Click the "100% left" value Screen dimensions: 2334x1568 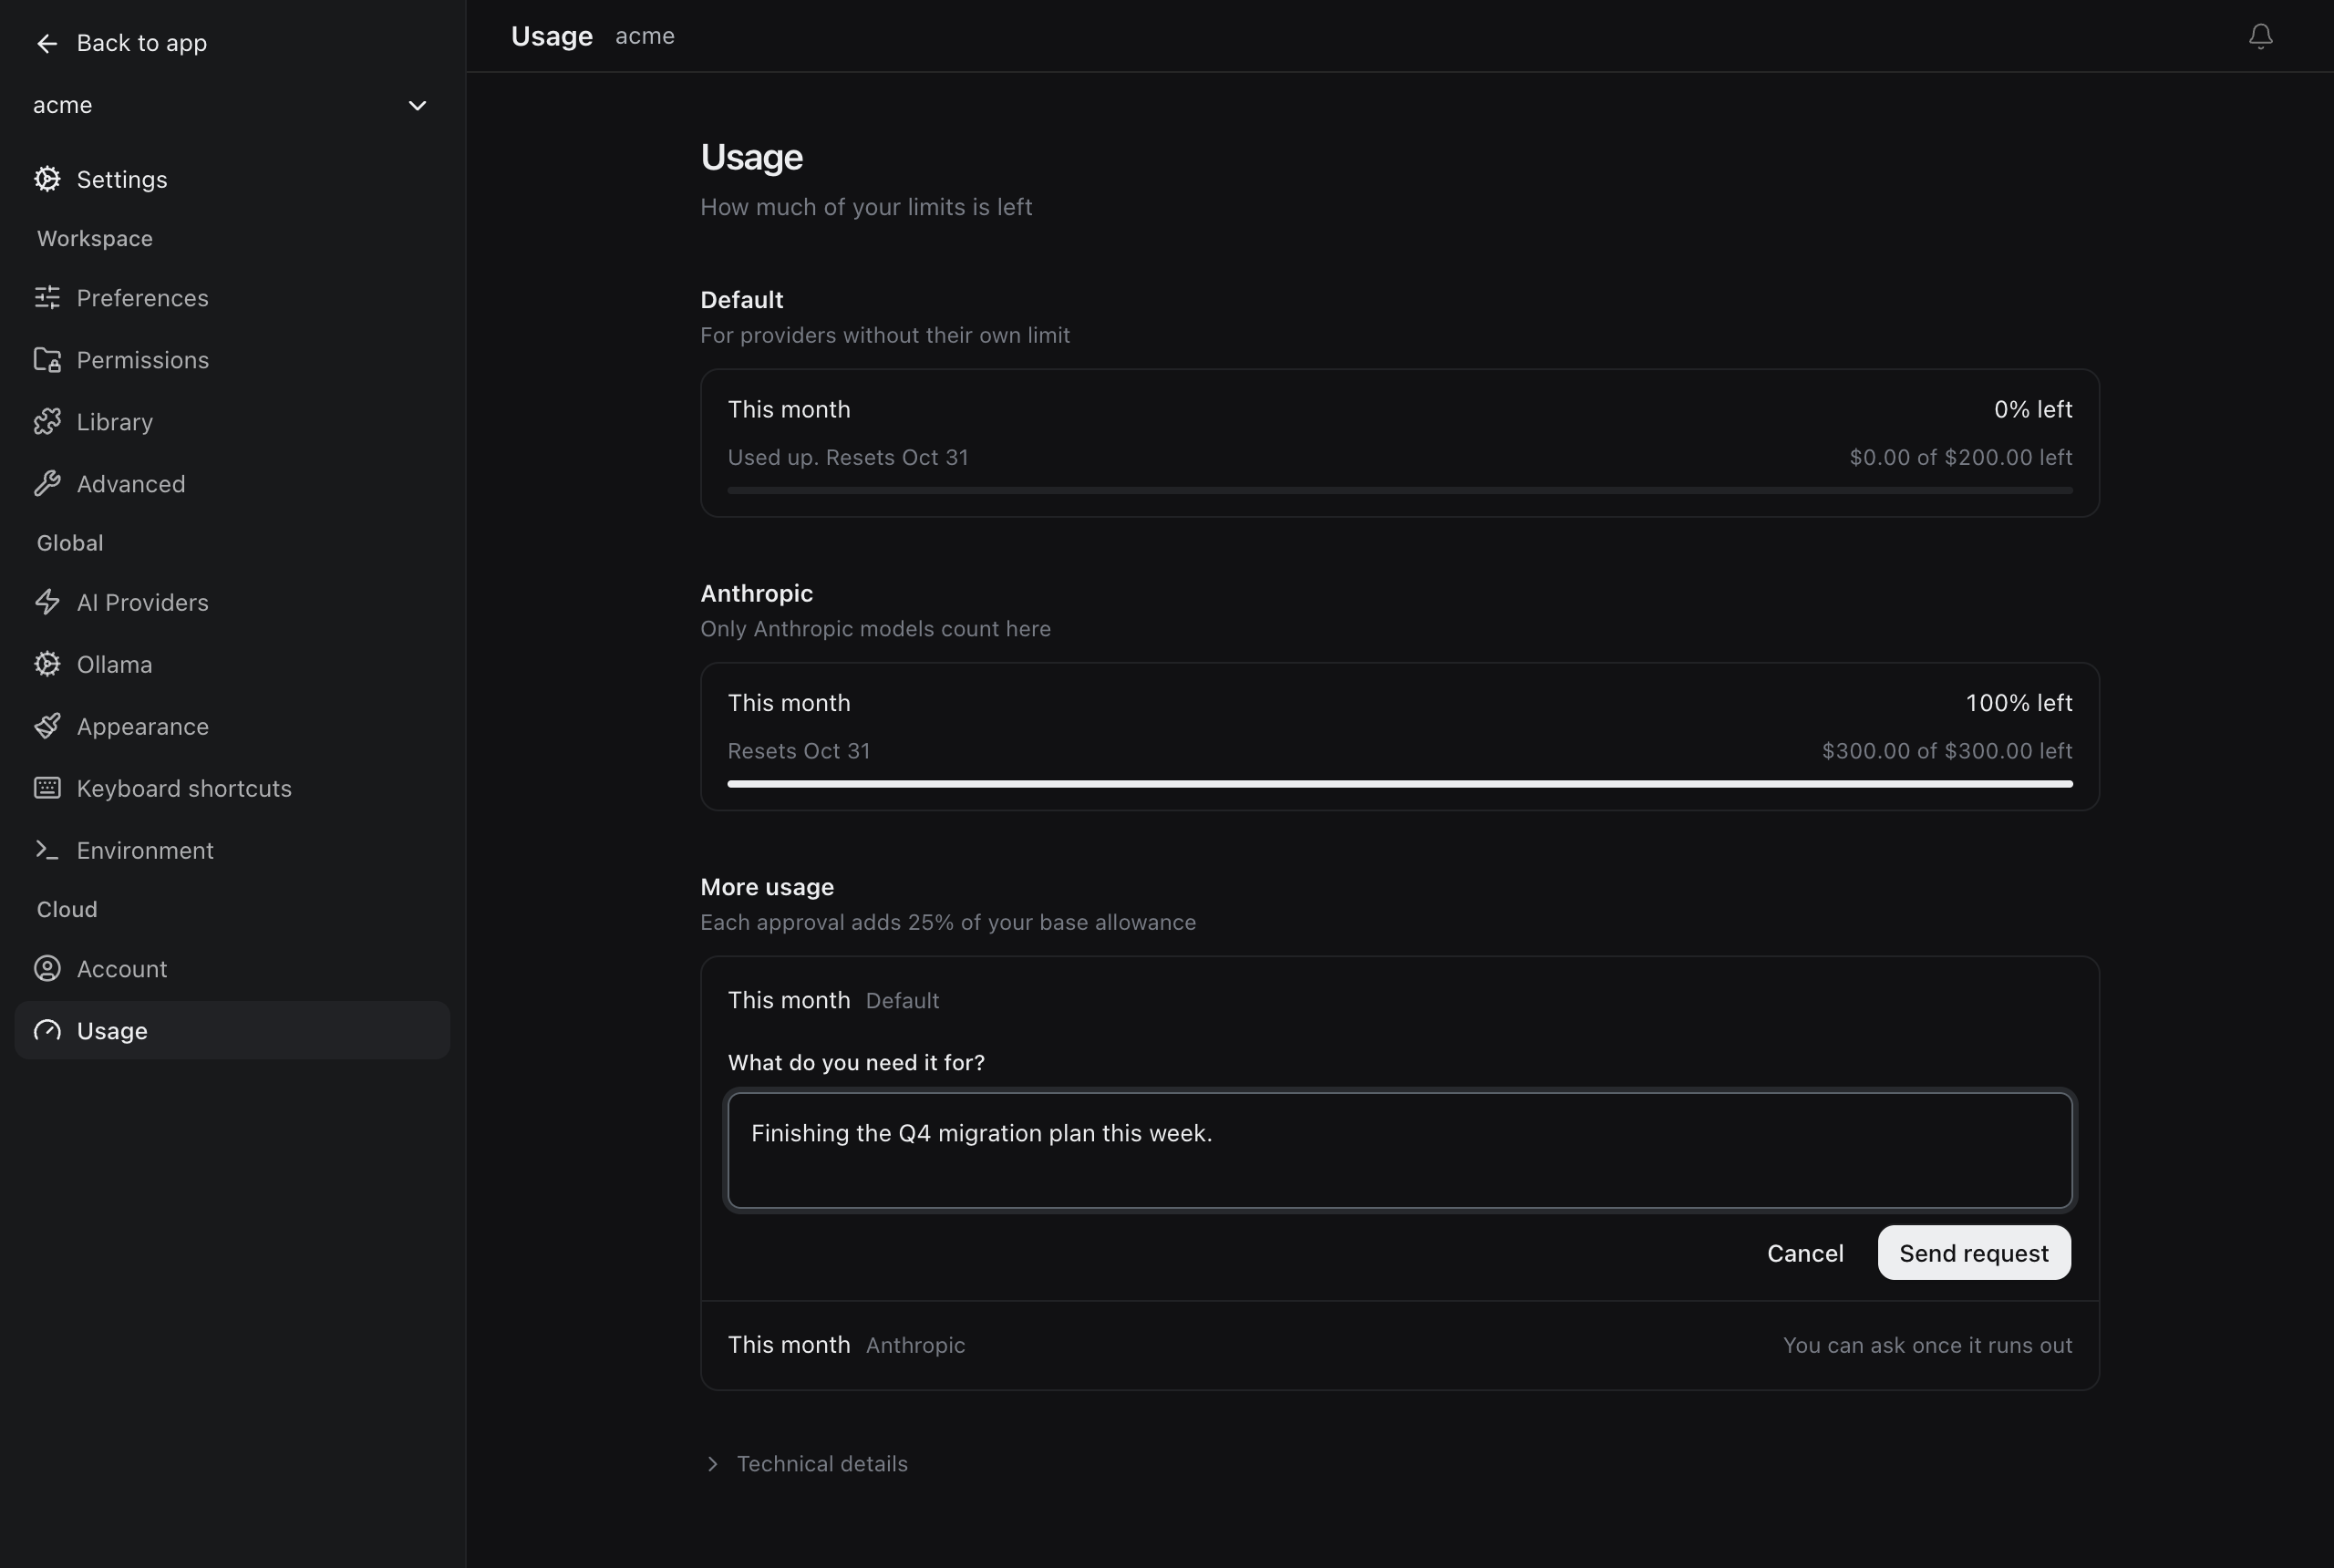[x=2019, y=703]
